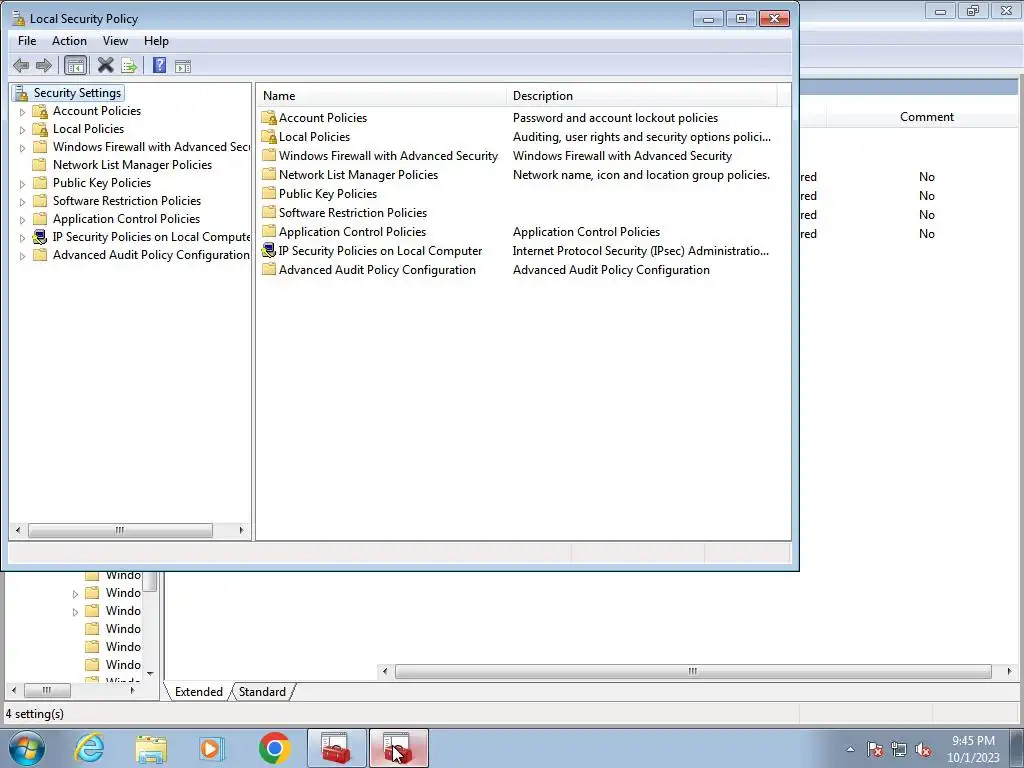This screenshot has width=1024, height=768.
Task: Switch to first toolbox MMC taskbar button
Action: [337, 748]
